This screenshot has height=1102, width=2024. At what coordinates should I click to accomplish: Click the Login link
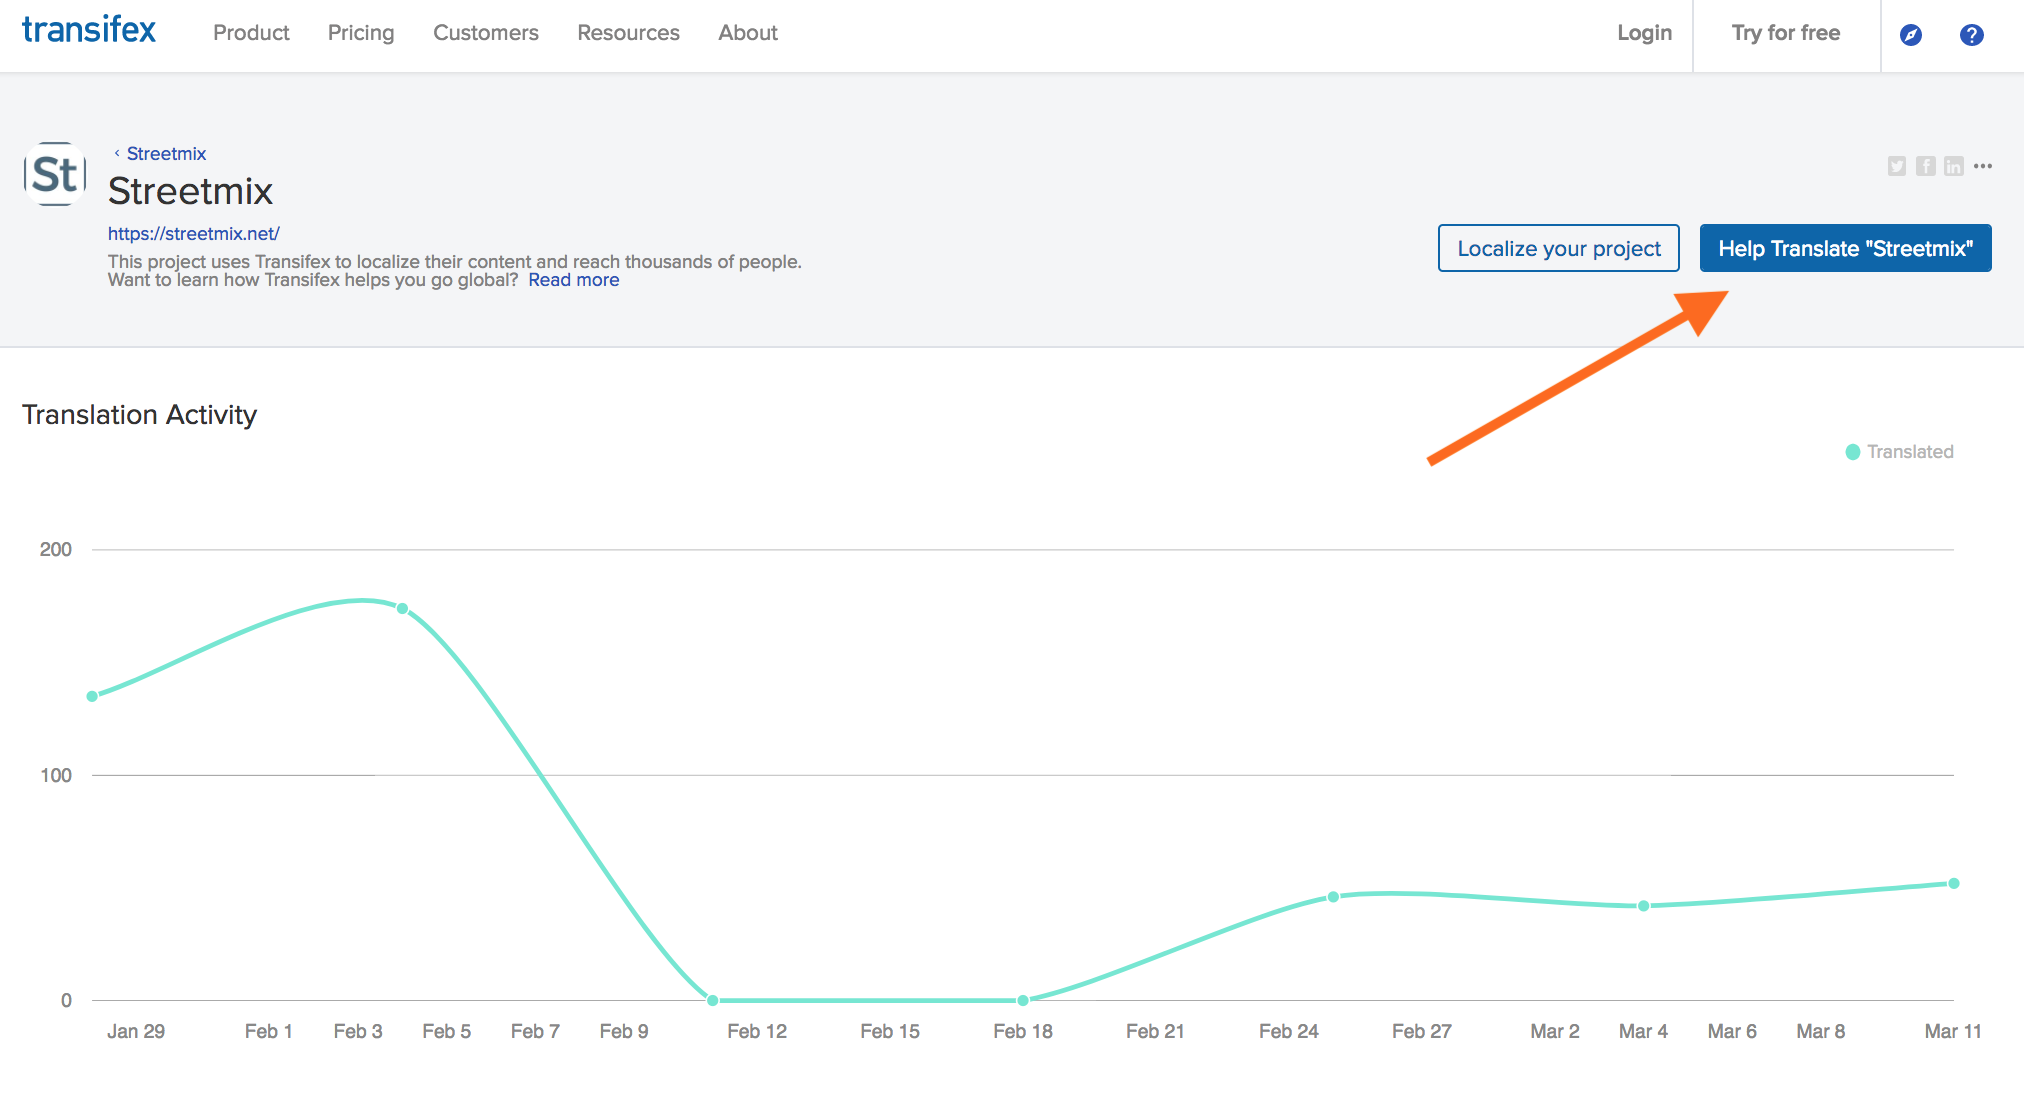tap(1645, 33)
